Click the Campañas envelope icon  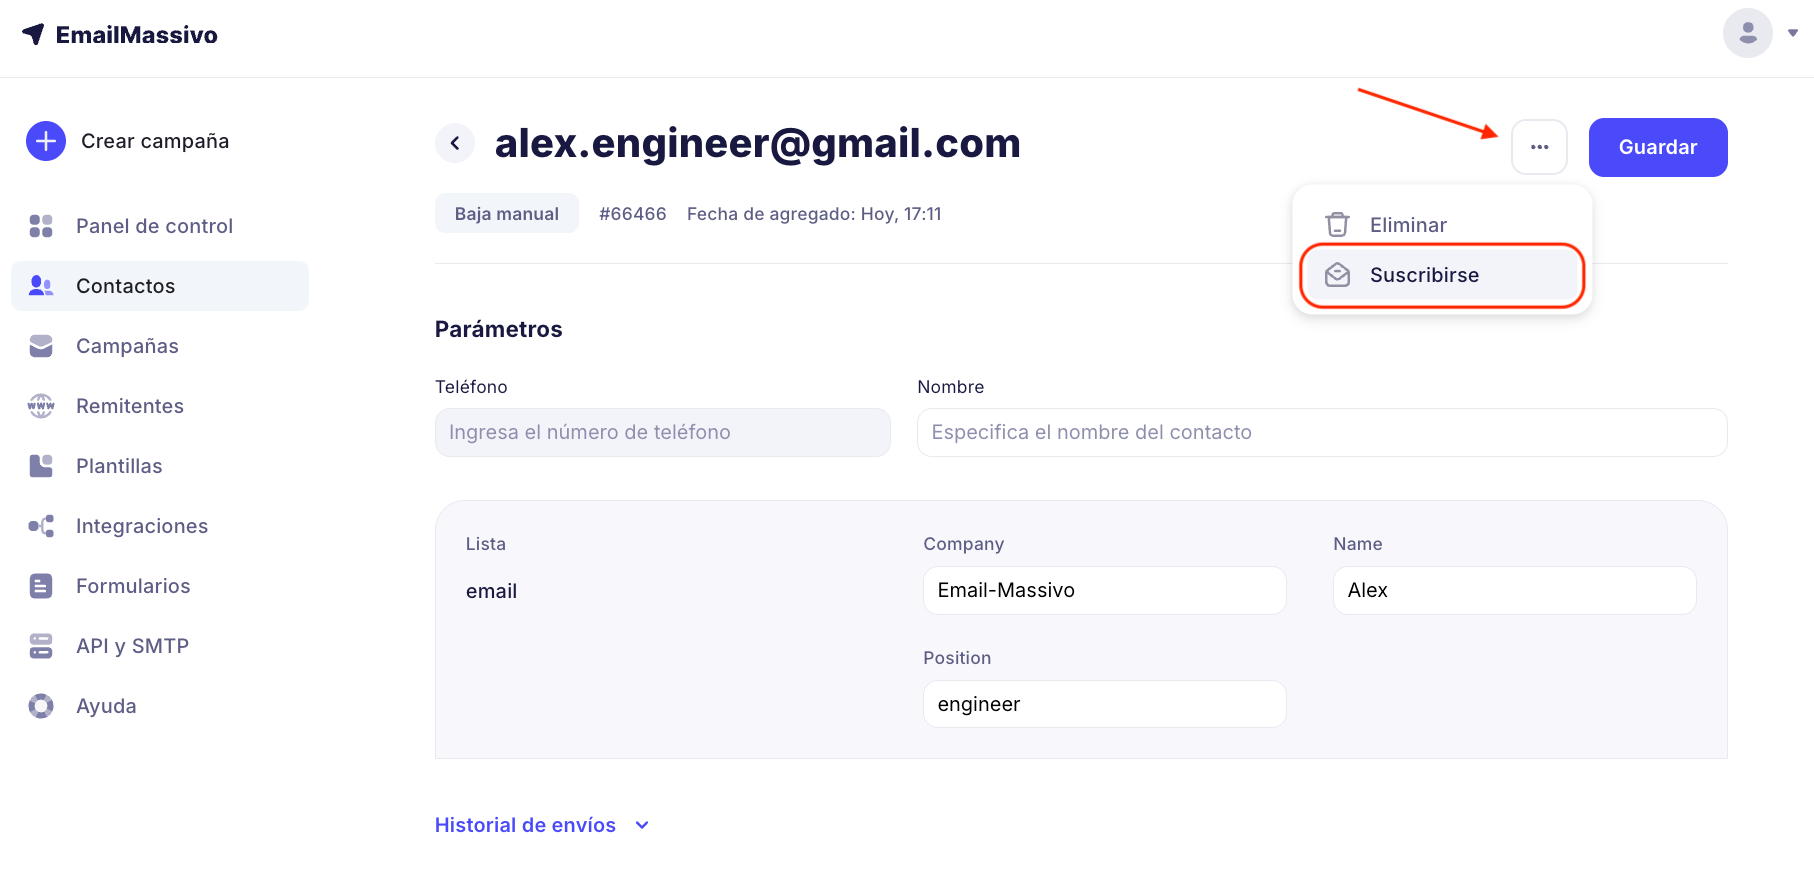click(x=41, y=346)
